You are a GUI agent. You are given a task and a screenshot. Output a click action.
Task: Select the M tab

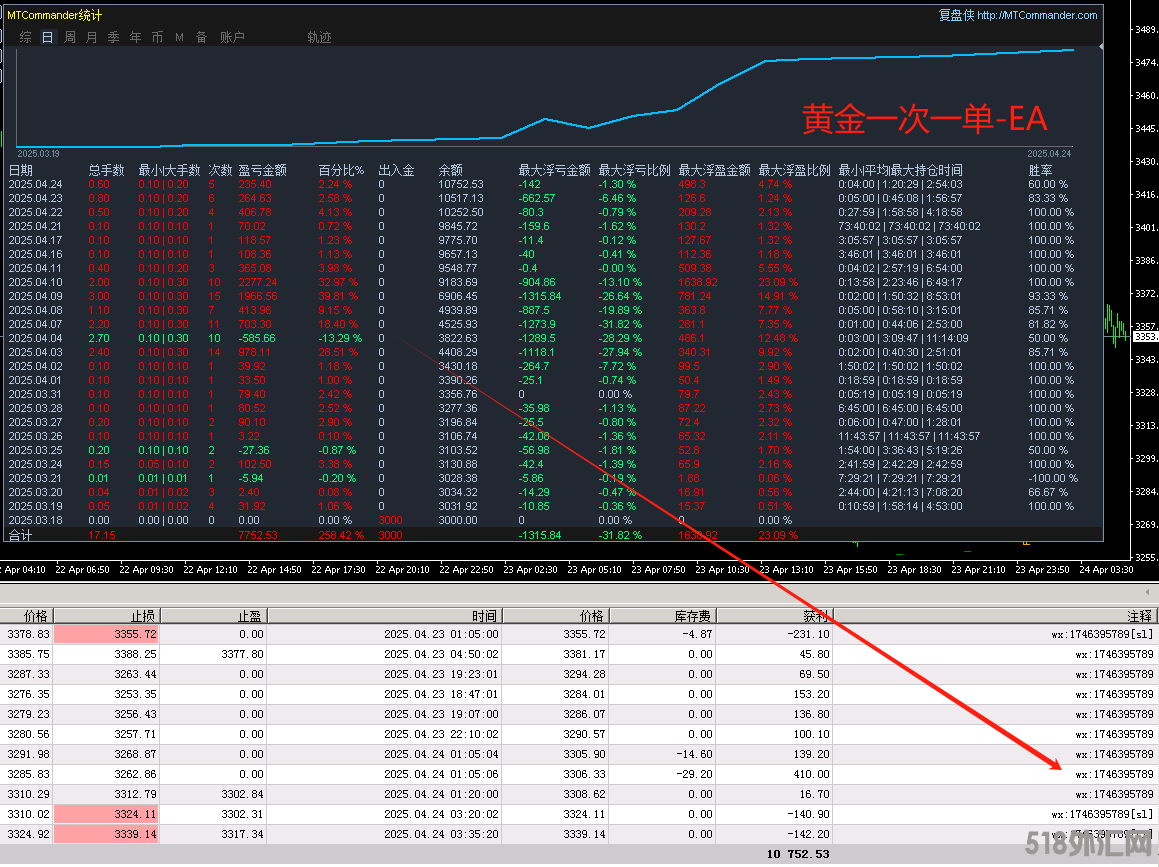180,37
